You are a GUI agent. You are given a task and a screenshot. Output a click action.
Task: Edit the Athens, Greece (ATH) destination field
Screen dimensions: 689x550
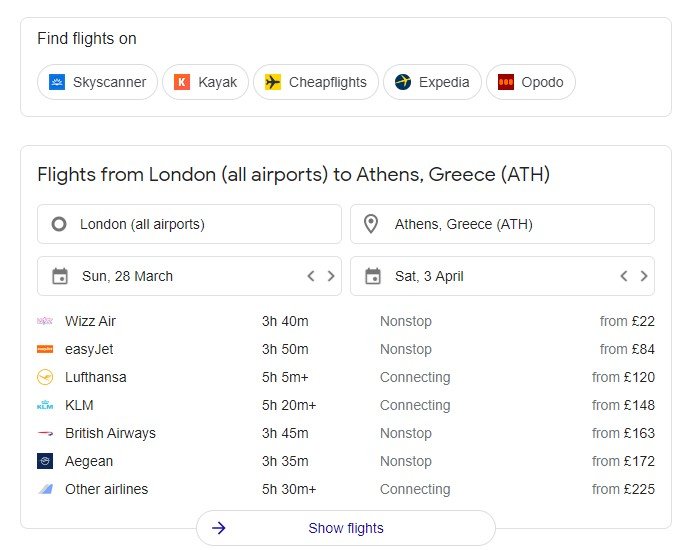502,224
